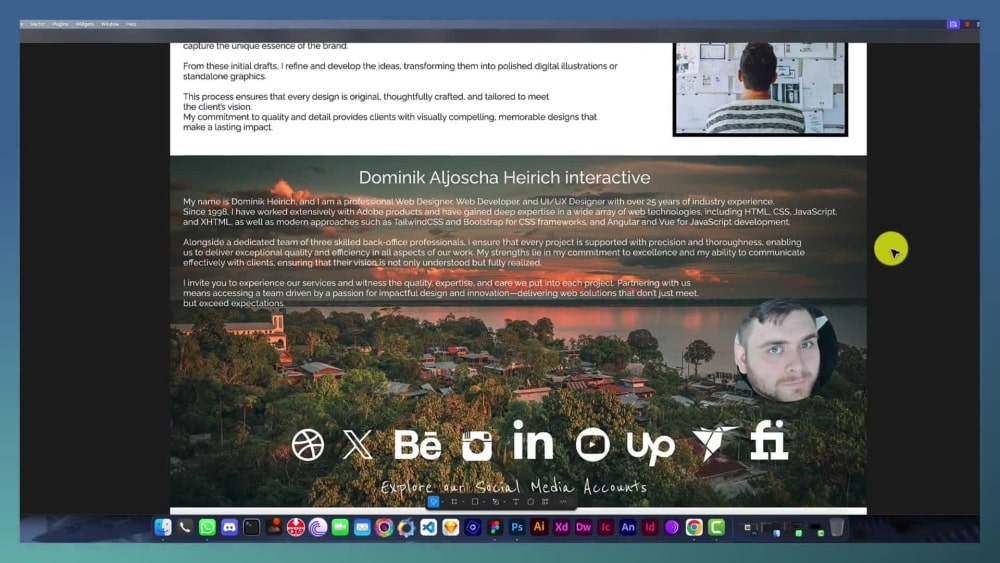This screenshot has width=1000, height=563.
Task: Open Discord from the dock
Action: [229, 527]
